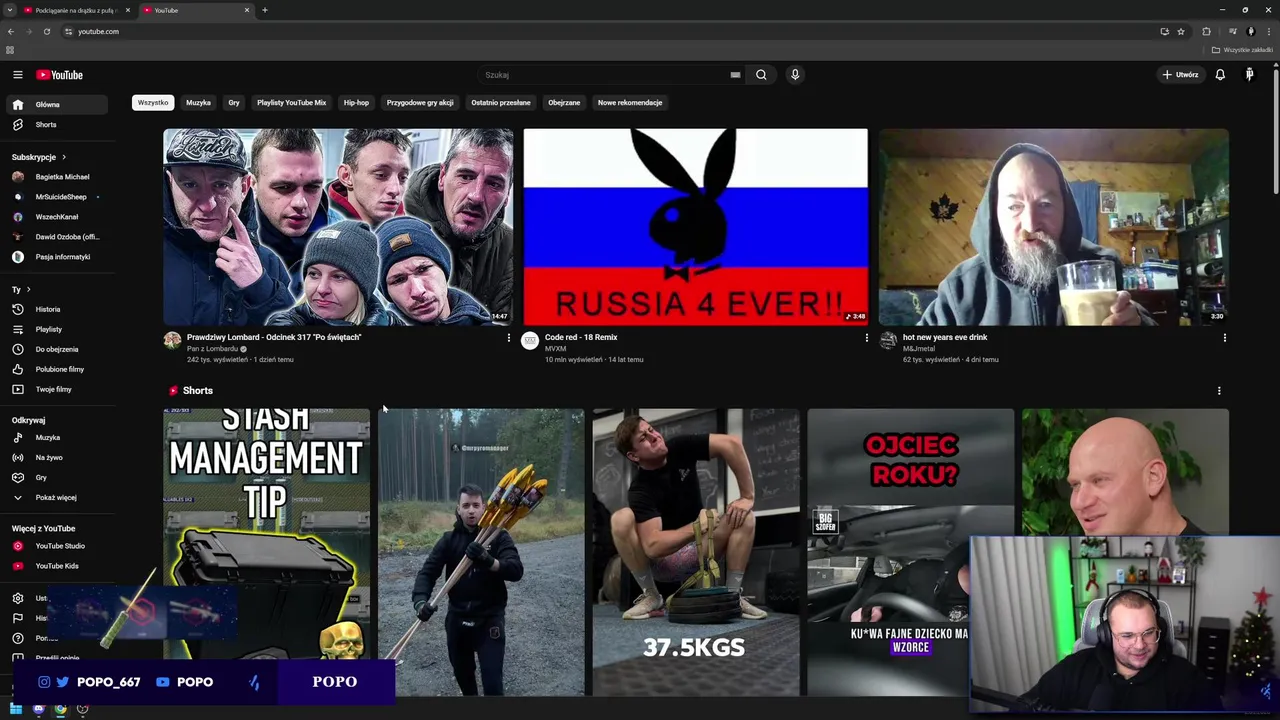The width and height of the screenshot is (1280, 720).
Task: Open options menu for Code red video
Action: coord(866,338)
